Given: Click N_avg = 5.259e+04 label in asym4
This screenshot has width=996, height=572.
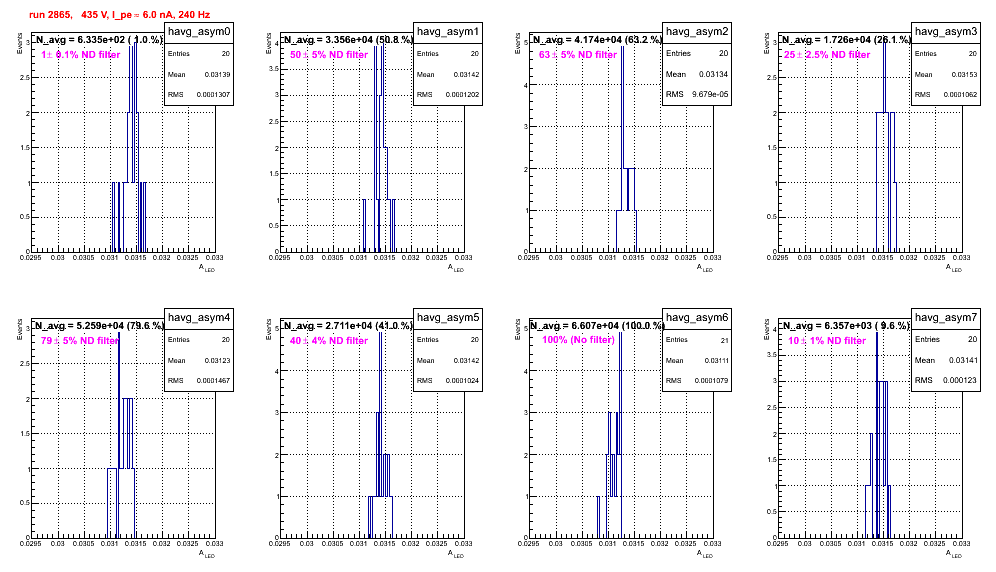Looking at the screenshot, I should [x=98, y=325].
